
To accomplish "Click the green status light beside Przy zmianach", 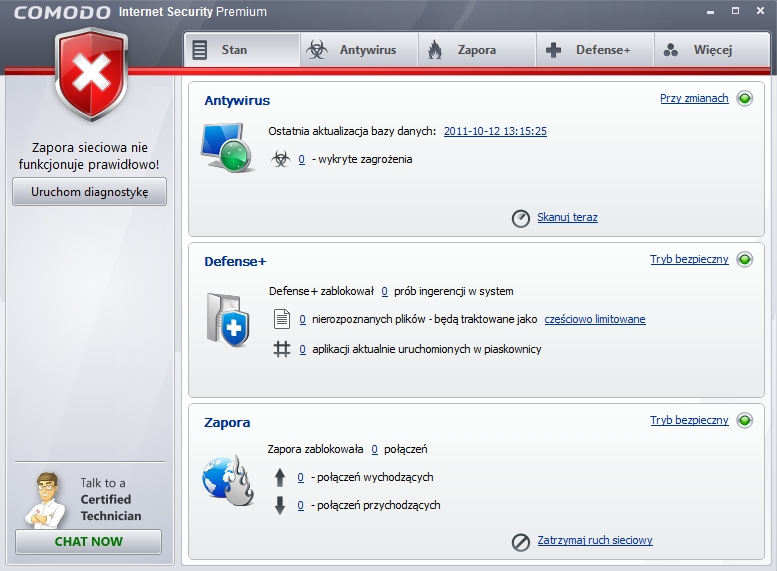I will pos(744,98).
